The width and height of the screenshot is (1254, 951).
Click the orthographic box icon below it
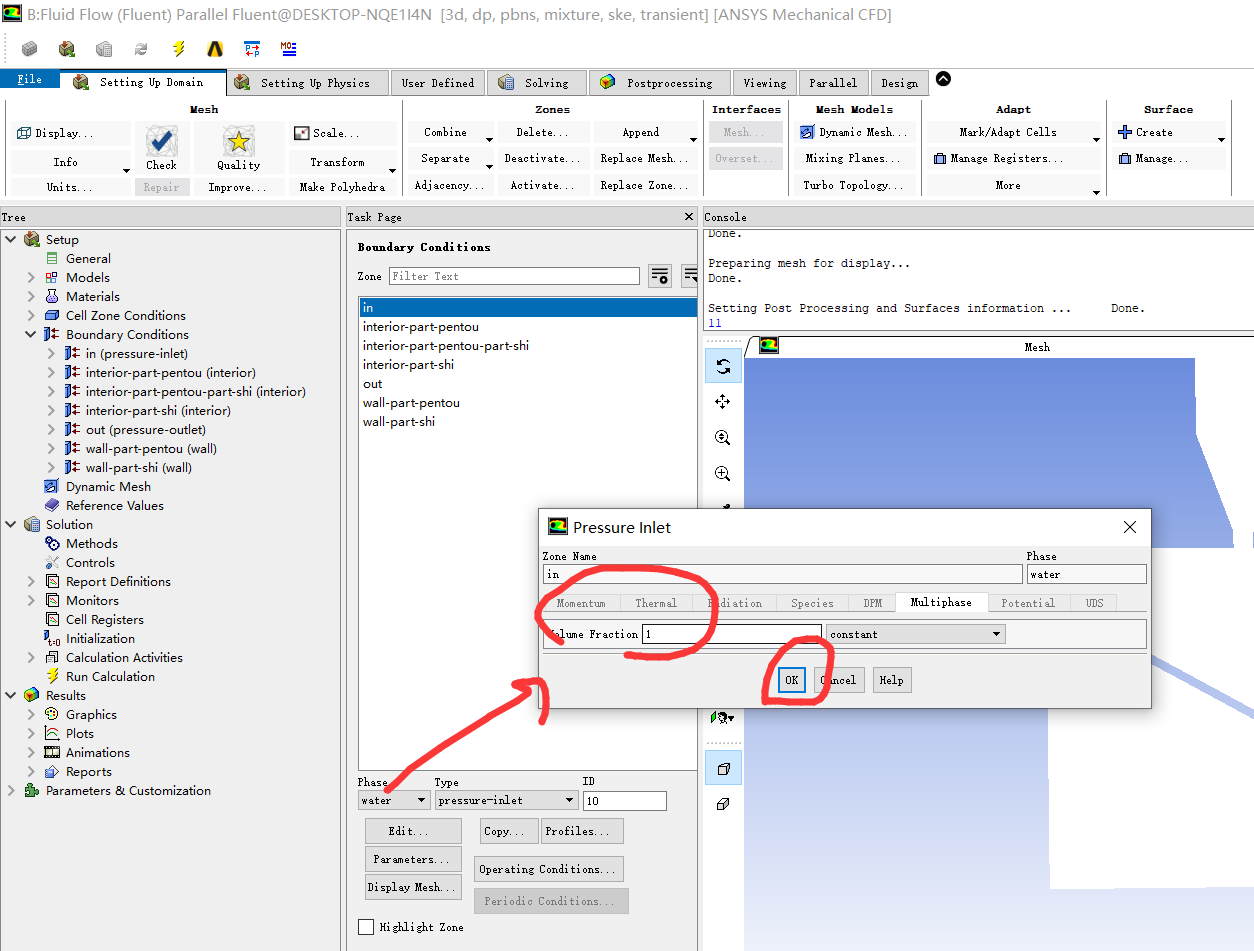pyautogui.click(x=723, y=804)
